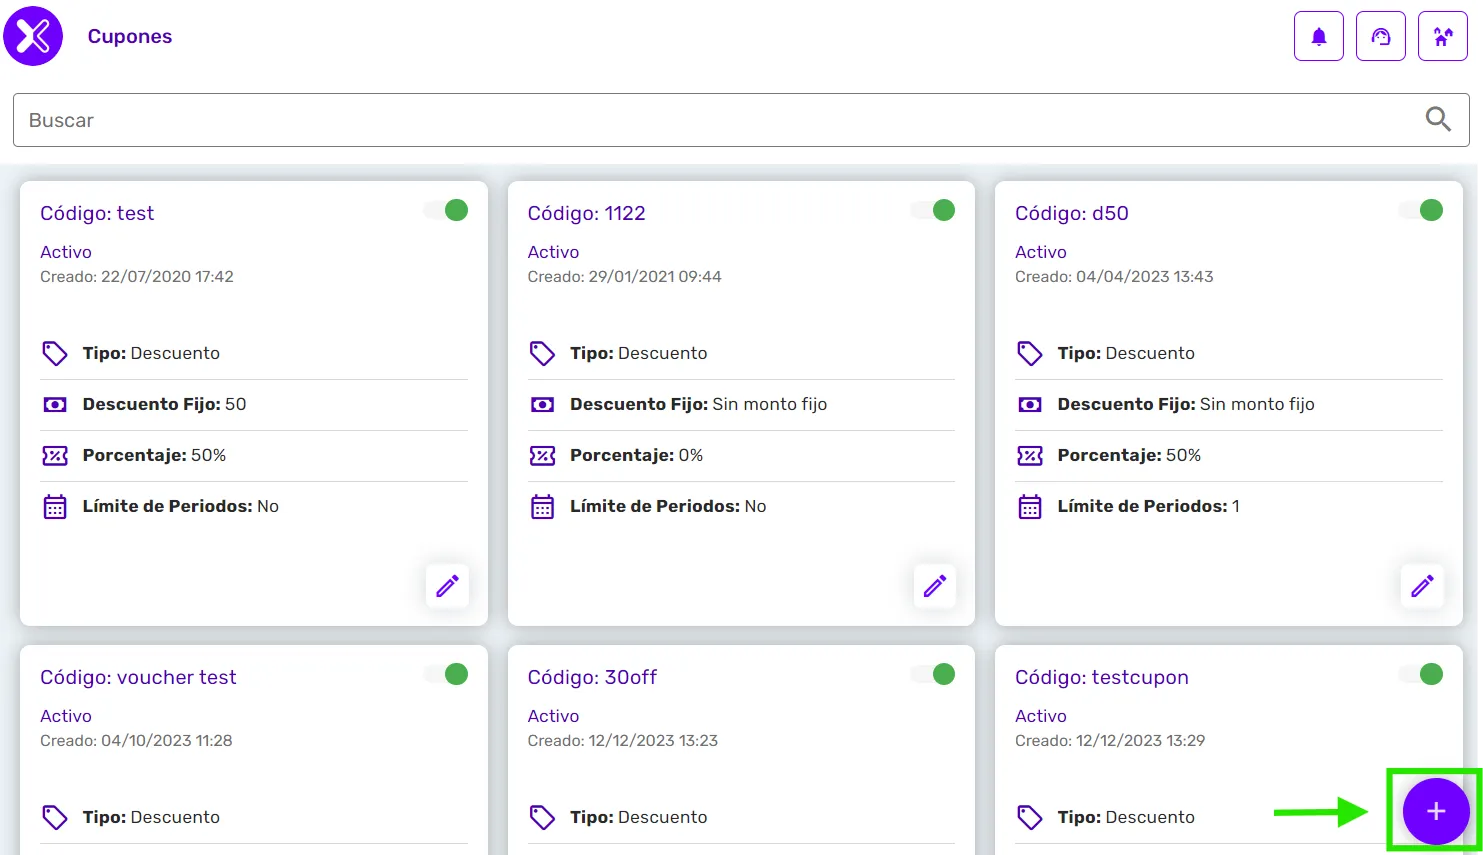Select 'Código: test' card title

pos(97,213)
